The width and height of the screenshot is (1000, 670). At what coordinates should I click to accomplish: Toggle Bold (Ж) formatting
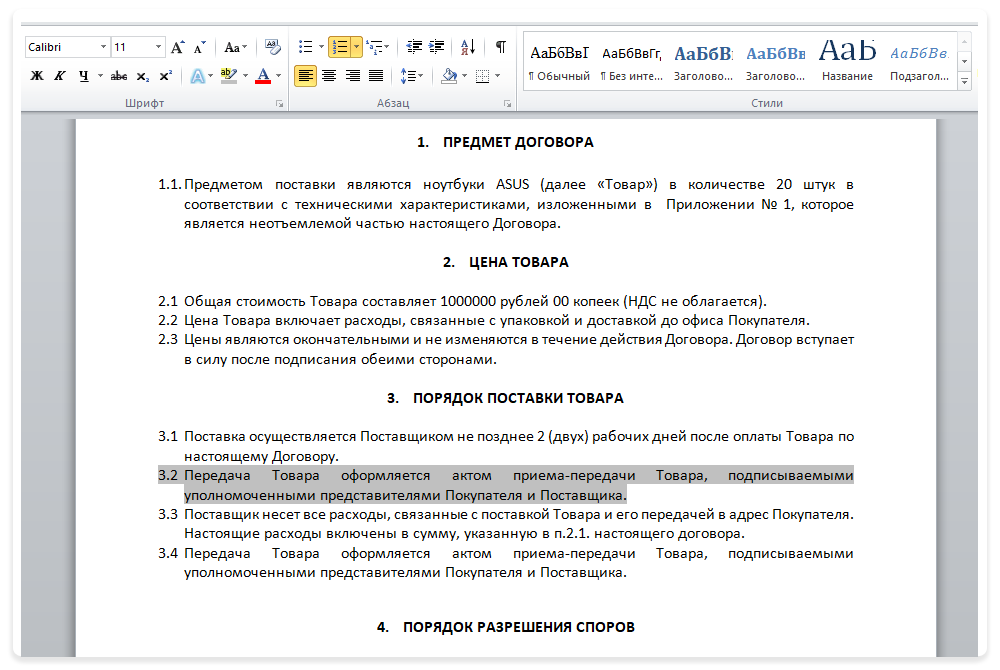tap(35, 76)
